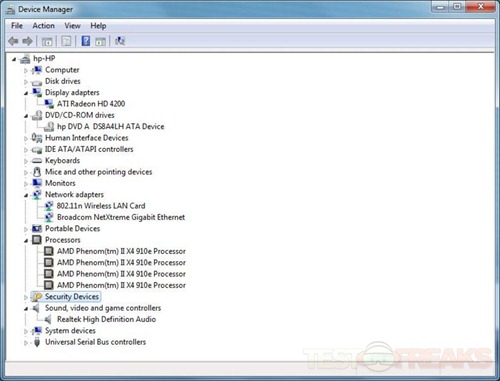
Task: Click the Human Interface Devices icon
Action: (x=37, y=138)
